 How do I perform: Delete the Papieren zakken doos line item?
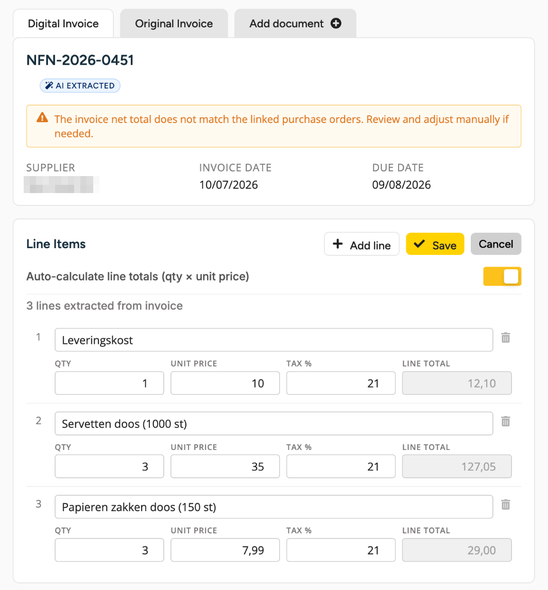pyautogui.click(x=505, y=504)
